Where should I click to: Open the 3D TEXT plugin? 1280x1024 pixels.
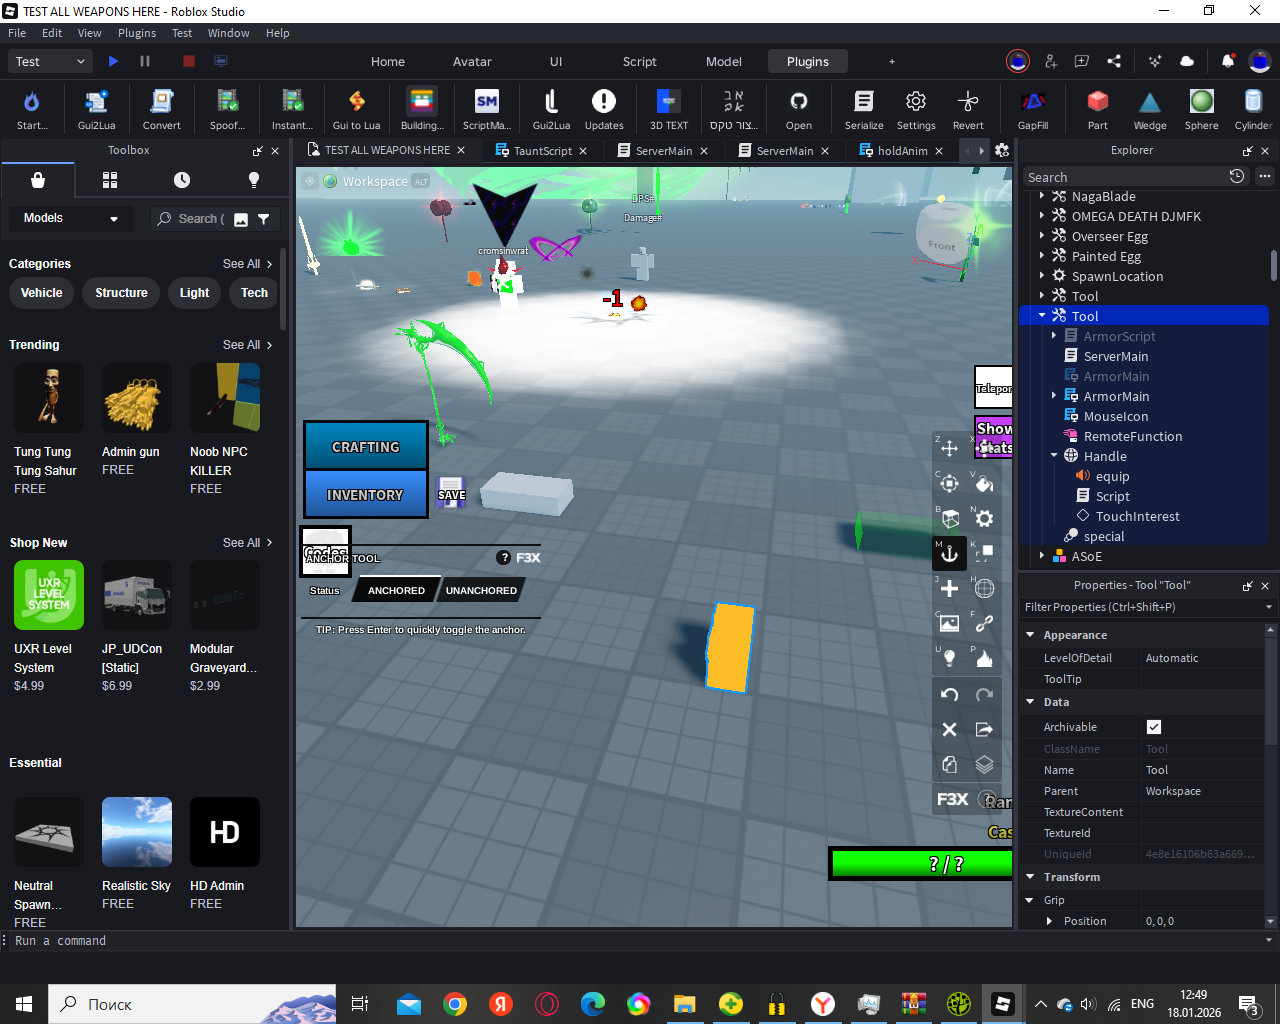click(669, 109)
